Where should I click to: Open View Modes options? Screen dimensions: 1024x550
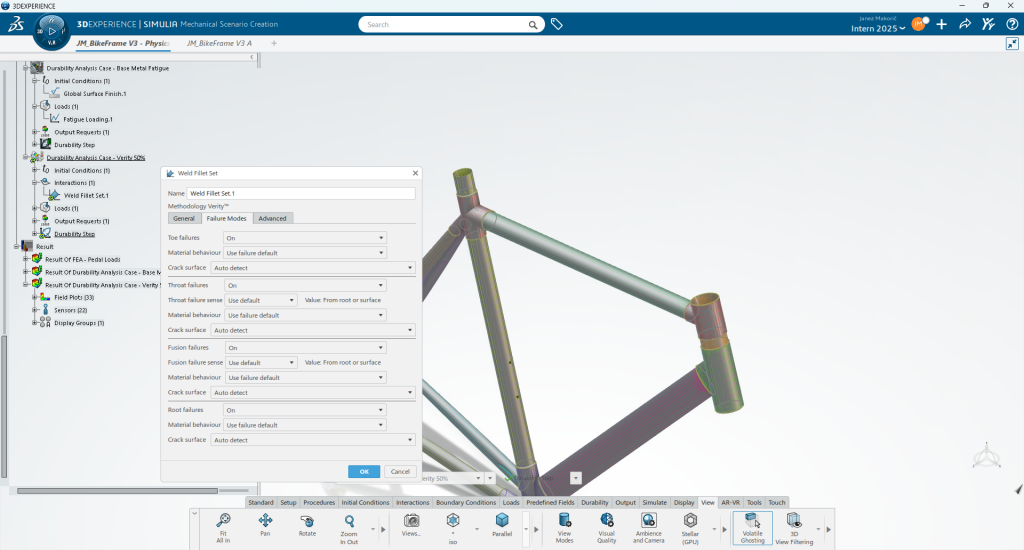pos(564,521)
